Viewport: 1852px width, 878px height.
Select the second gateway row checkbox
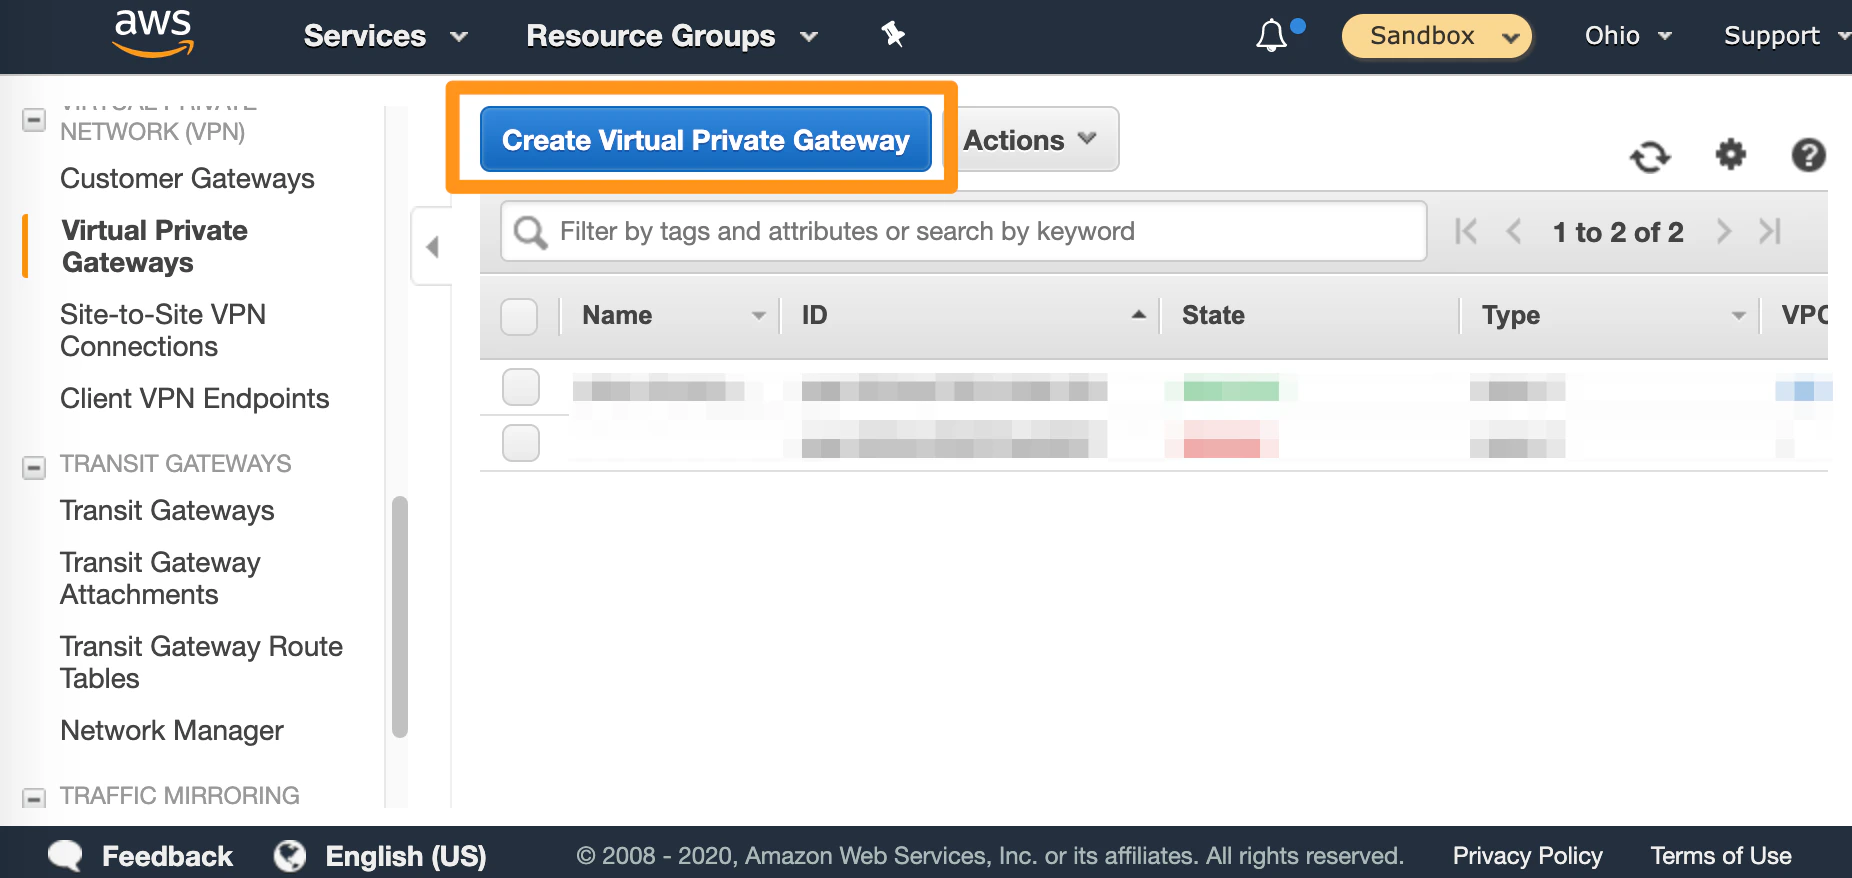point(521,442)
